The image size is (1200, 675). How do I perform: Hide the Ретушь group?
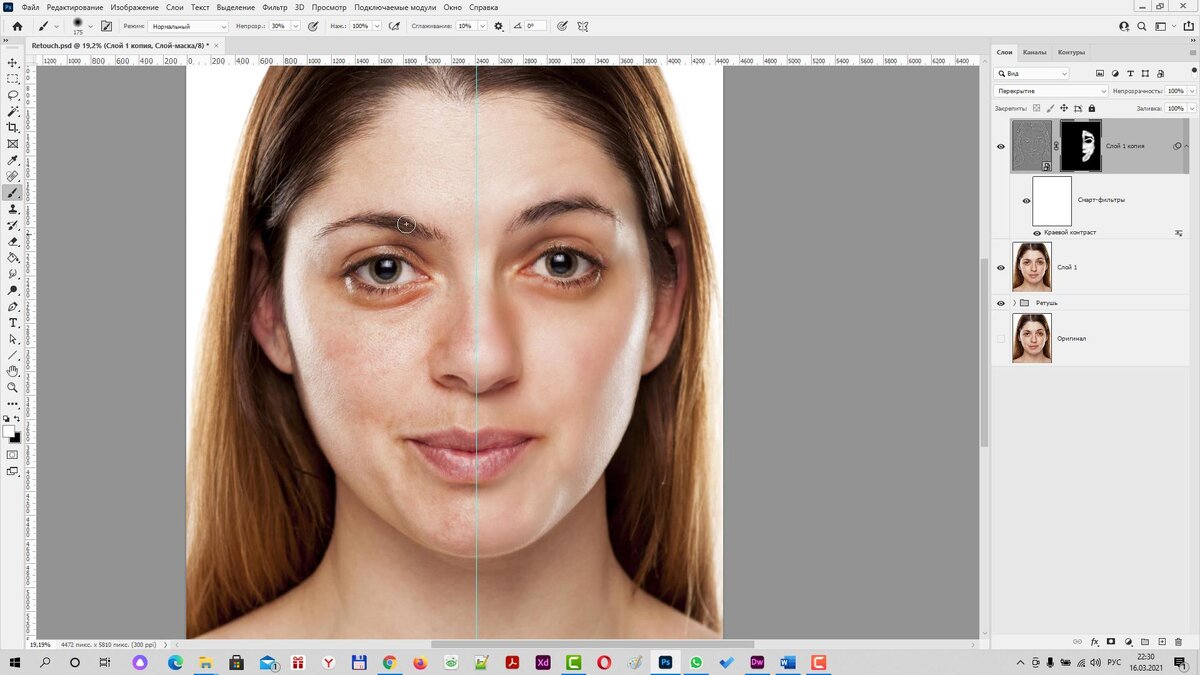tap(1001, 303)
